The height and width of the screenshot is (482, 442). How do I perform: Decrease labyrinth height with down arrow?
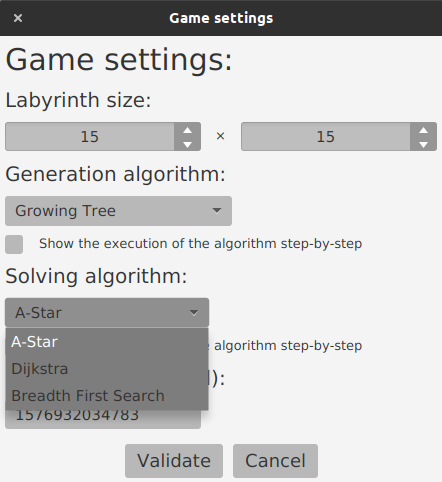[x=423, y=144]
